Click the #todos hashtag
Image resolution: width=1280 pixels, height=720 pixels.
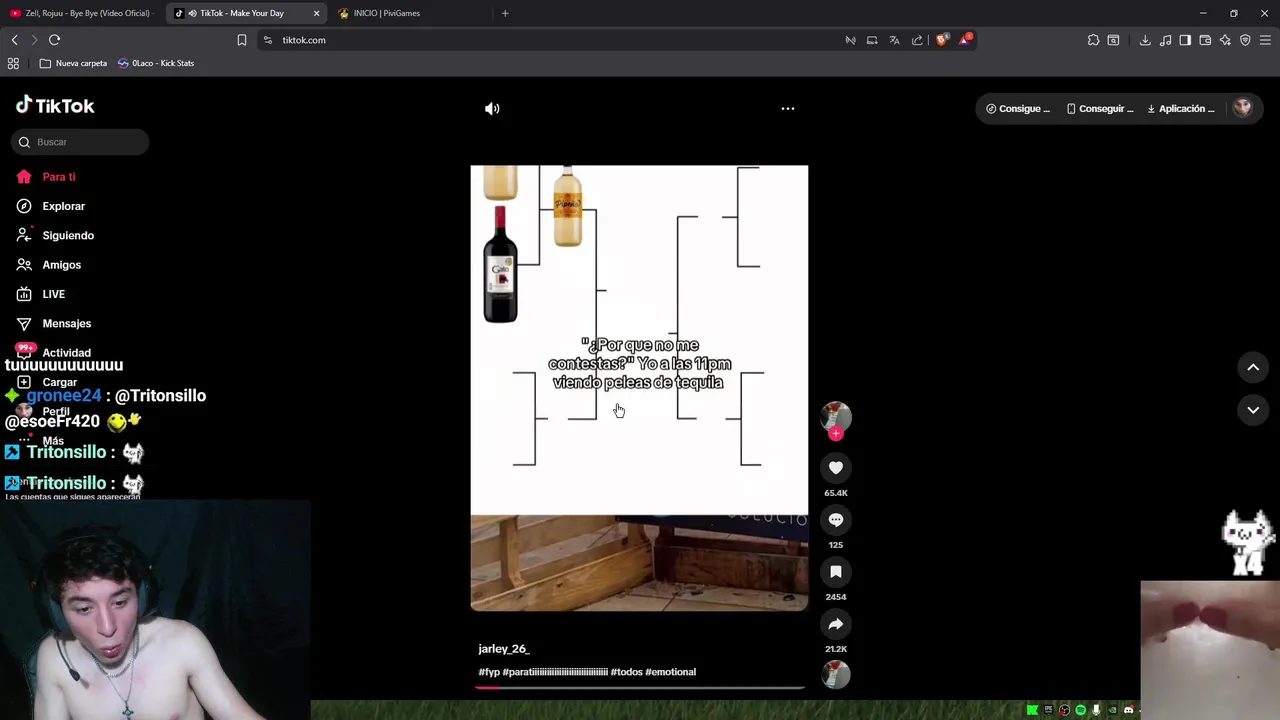(626, 672)
